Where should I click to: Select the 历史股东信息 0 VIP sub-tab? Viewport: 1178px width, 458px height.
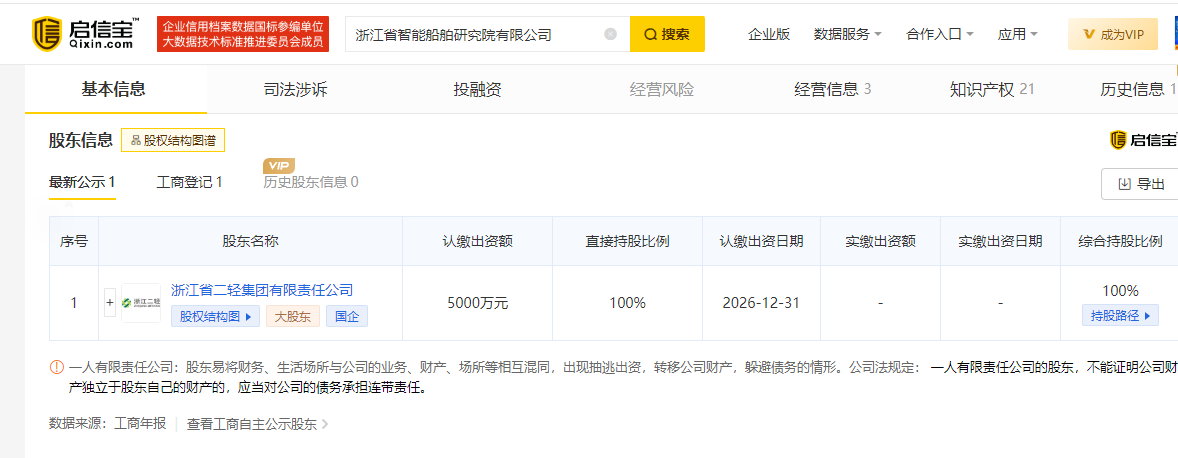311,182
